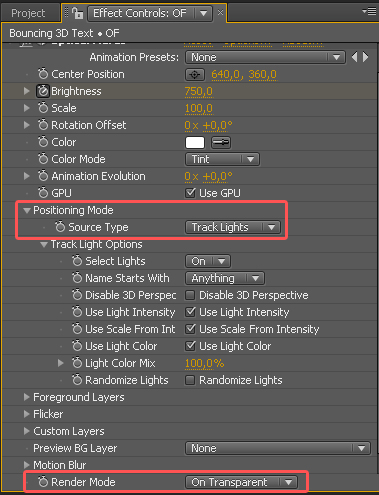Open the panel options menu icon
The image size is (379, 495).
[x=369, y=12]
